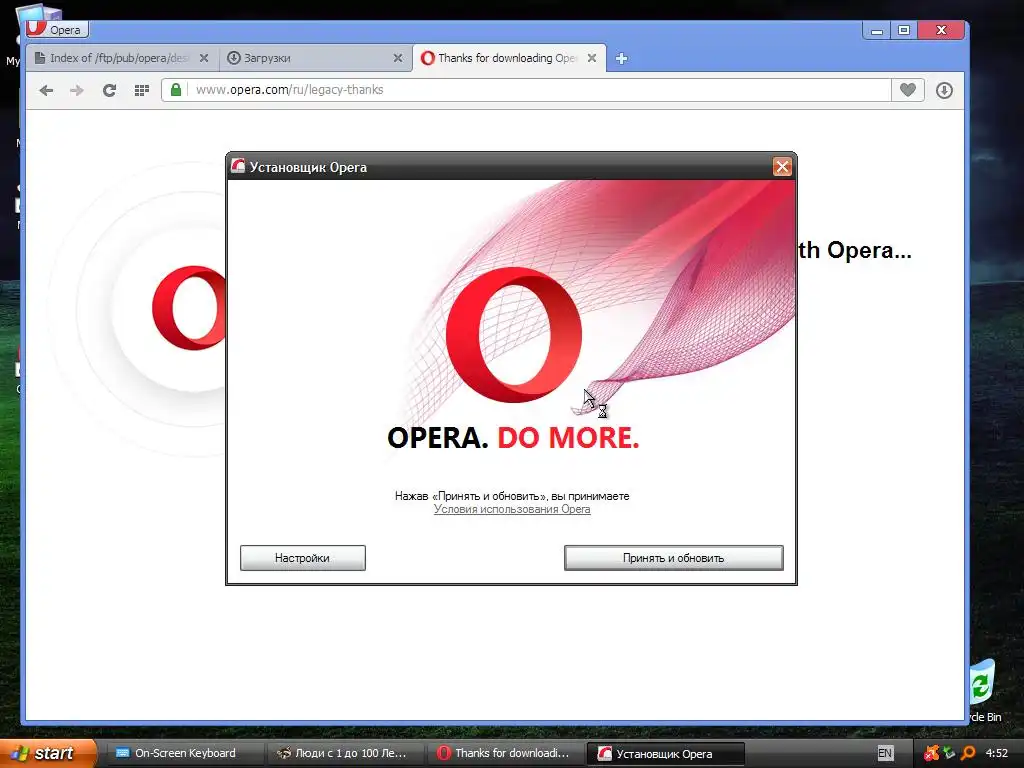Viewport: 1024px width, 768px height.
Task: Click the installer title bar icon
Action: (238, 167)
